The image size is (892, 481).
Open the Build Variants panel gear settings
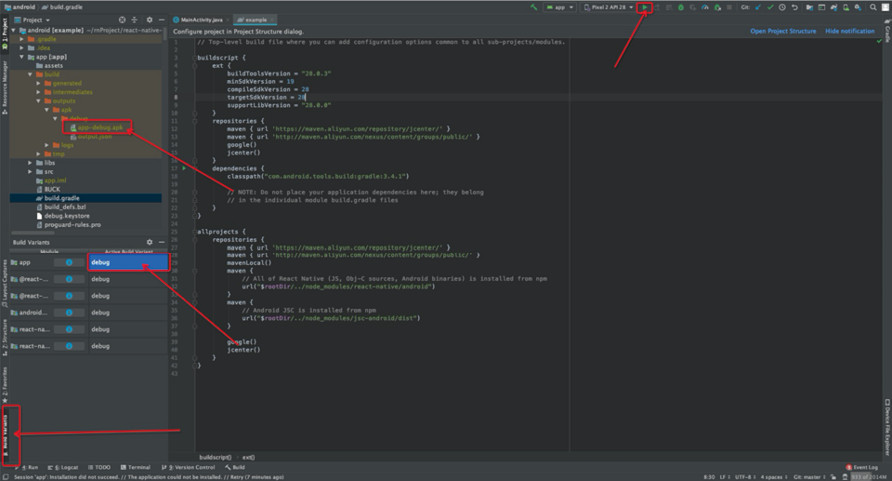[150, 242]
